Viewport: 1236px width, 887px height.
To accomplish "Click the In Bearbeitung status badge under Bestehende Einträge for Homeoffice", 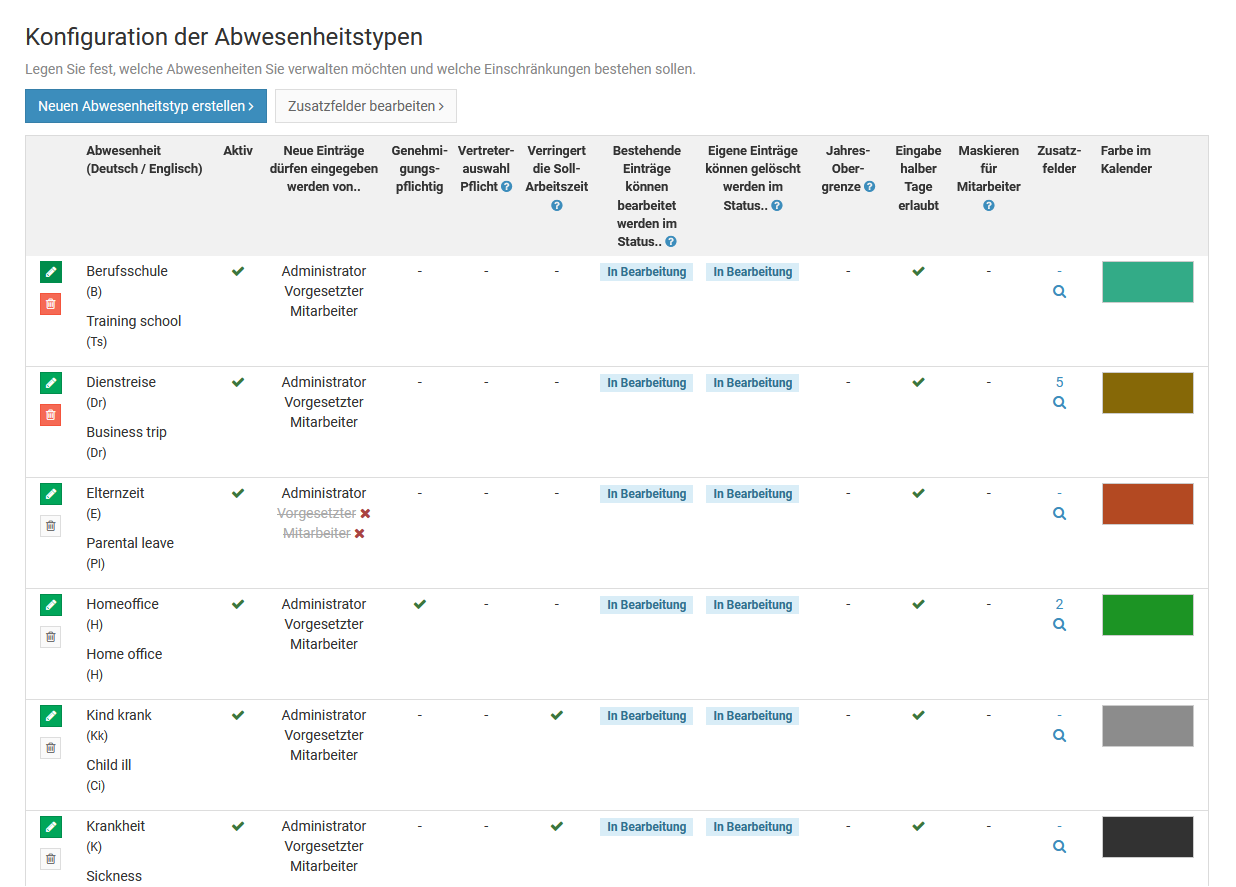I will click(x=647, y=605).
